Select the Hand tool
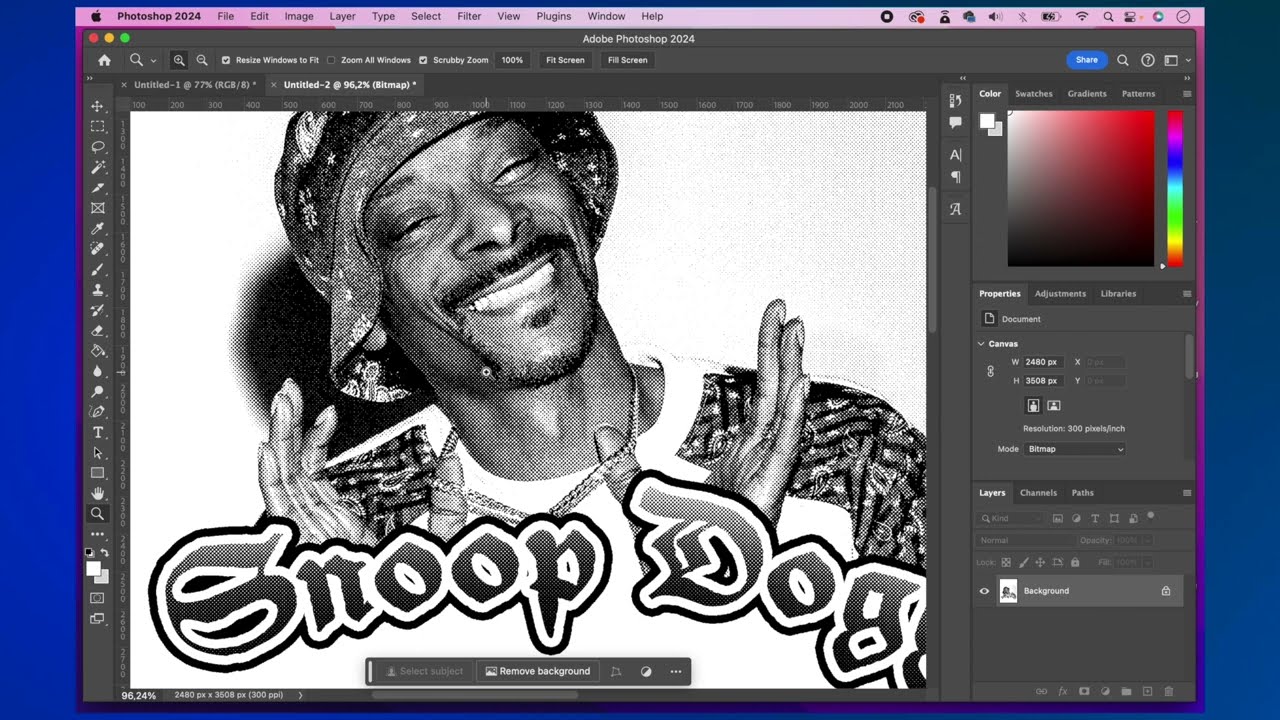This screenshot has width=1280, height=720. point(98,494)
